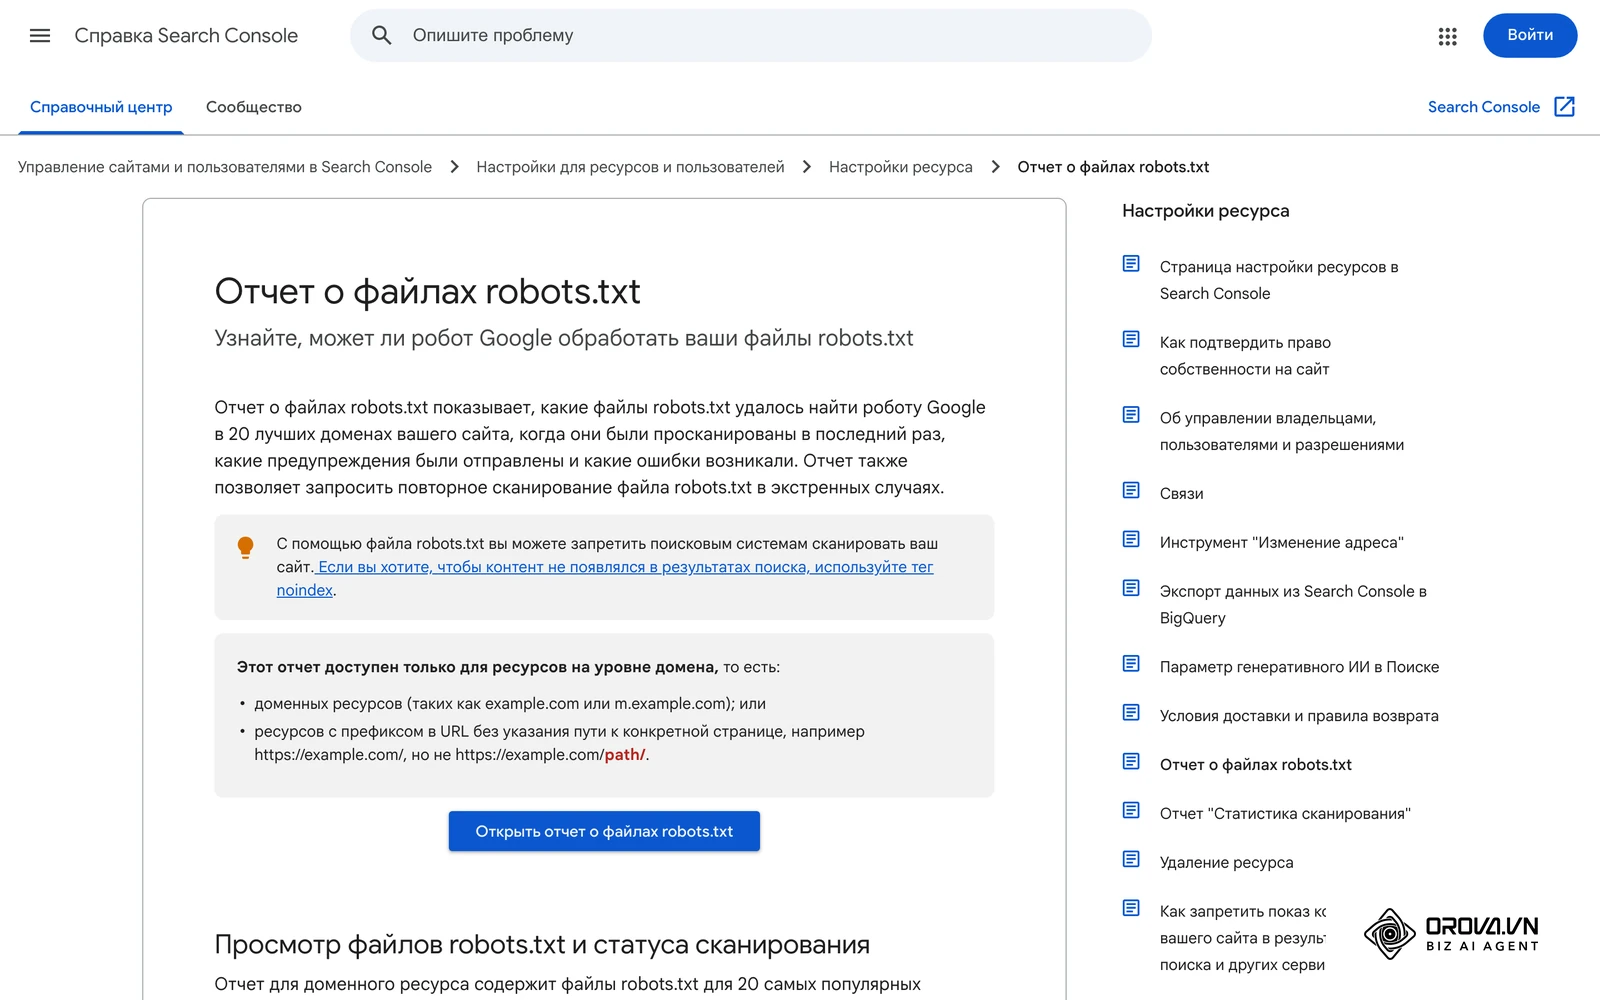1600x1000 pixels.
Task: Click document icon beside Инструмент "Изменение адреса"
Action: (x=1131, y=539)
